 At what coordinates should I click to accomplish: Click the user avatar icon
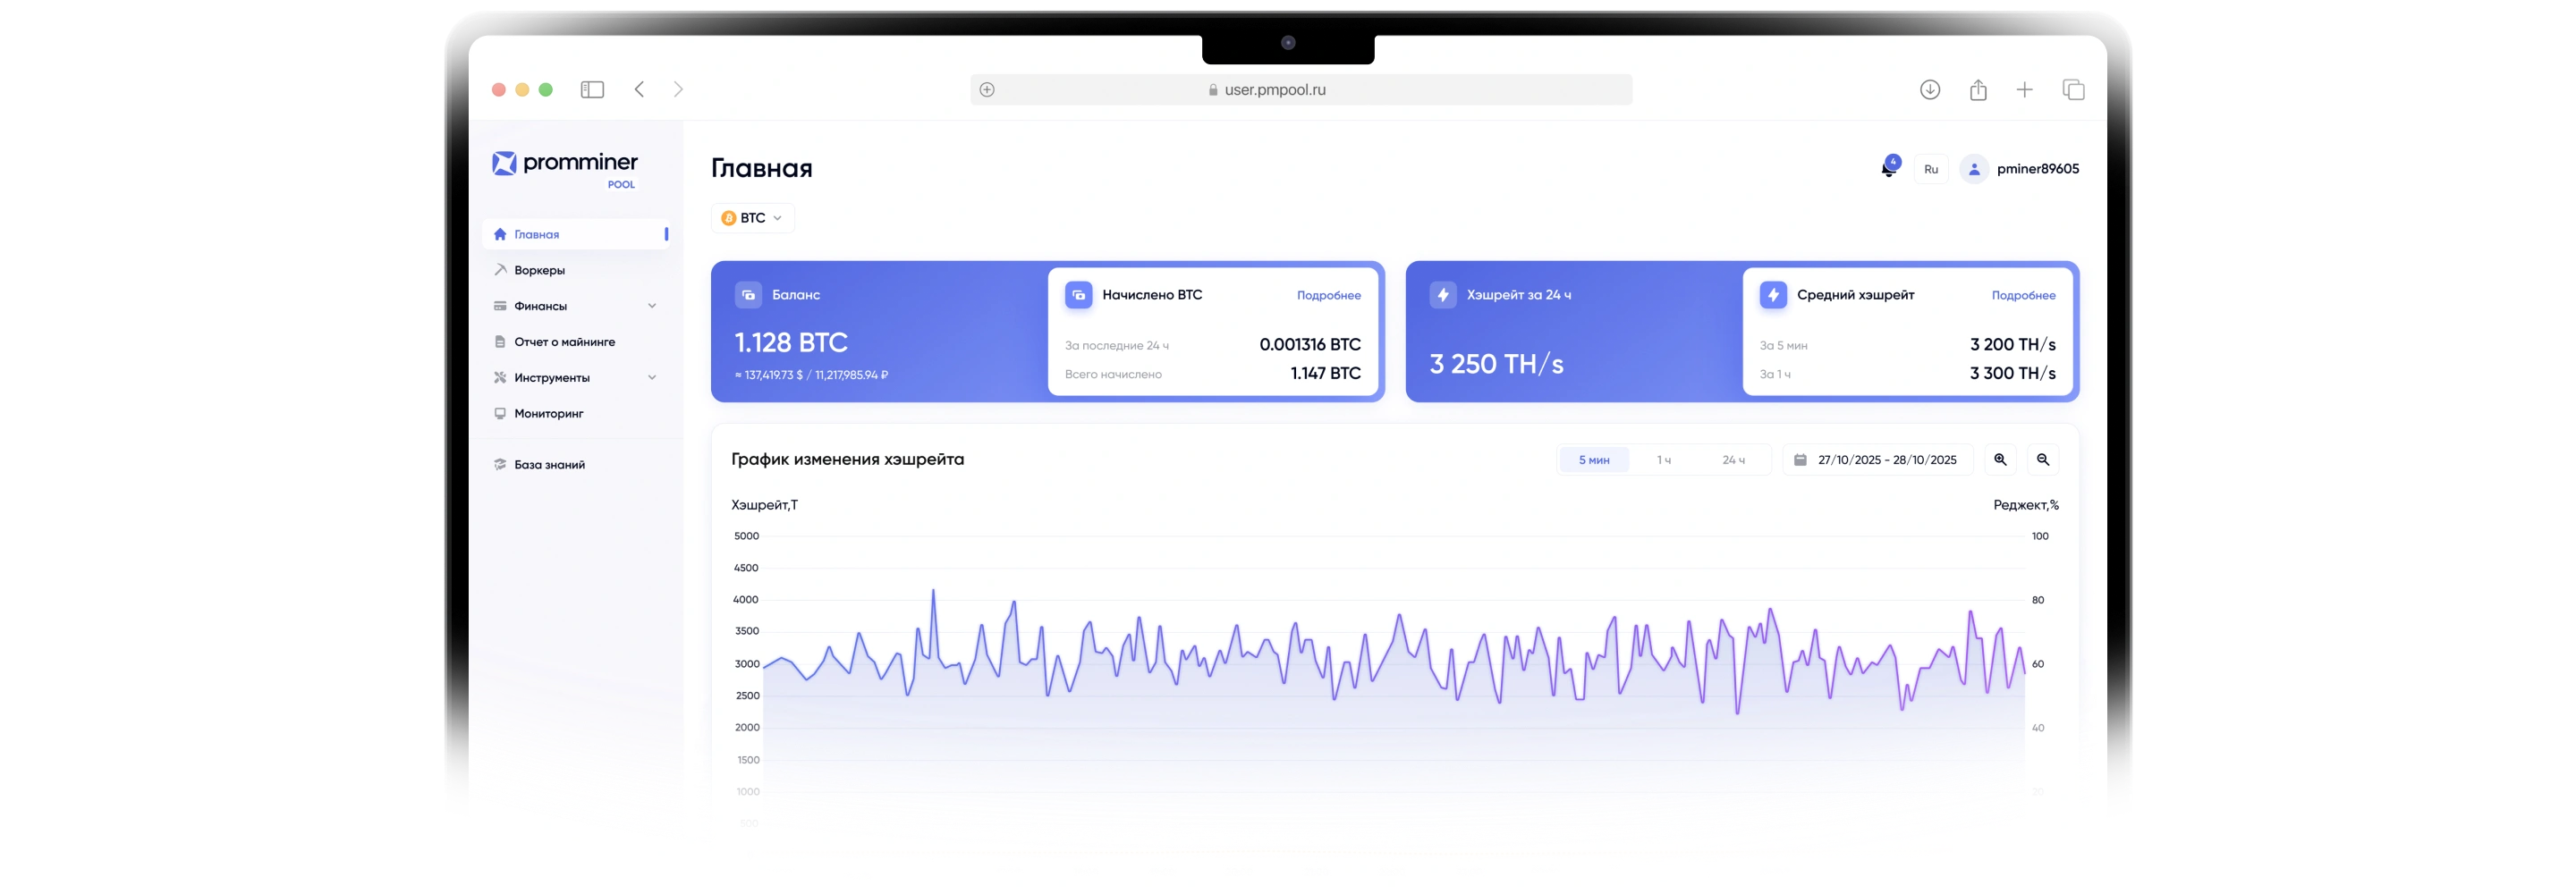point(1974,169)
